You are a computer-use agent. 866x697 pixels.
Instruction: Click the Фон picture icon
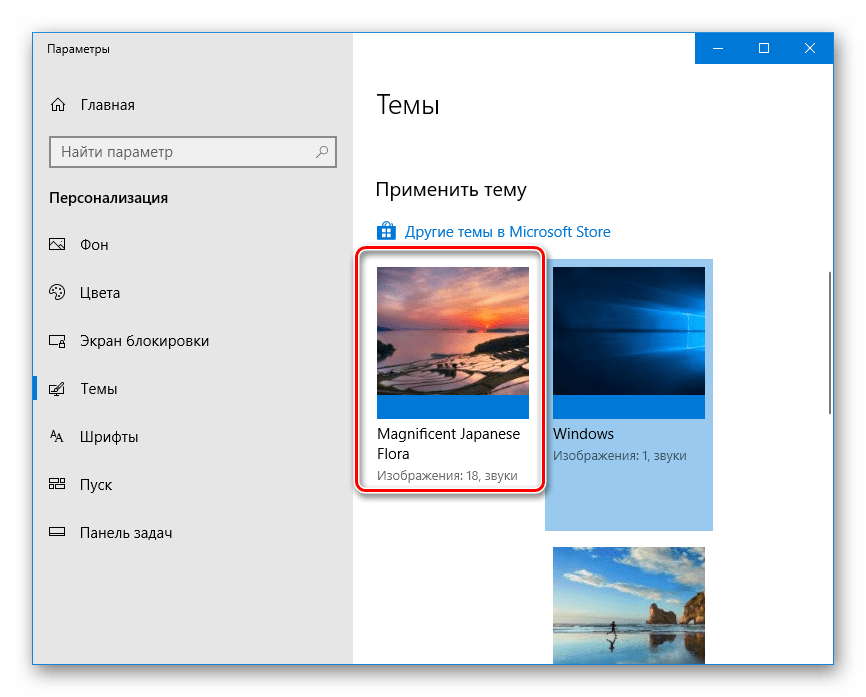[58, 245]
